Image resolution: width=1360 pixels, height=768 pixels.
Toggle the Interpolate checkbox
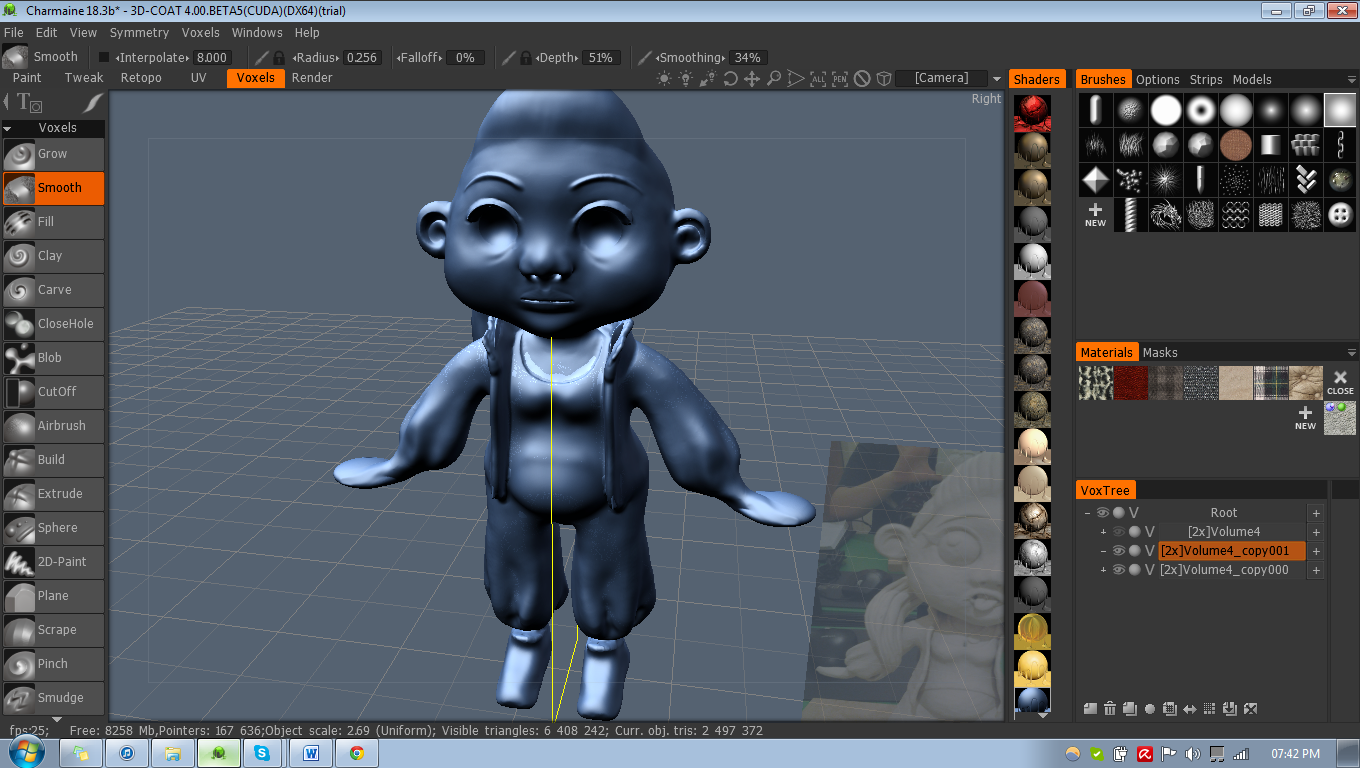(104, 58)
